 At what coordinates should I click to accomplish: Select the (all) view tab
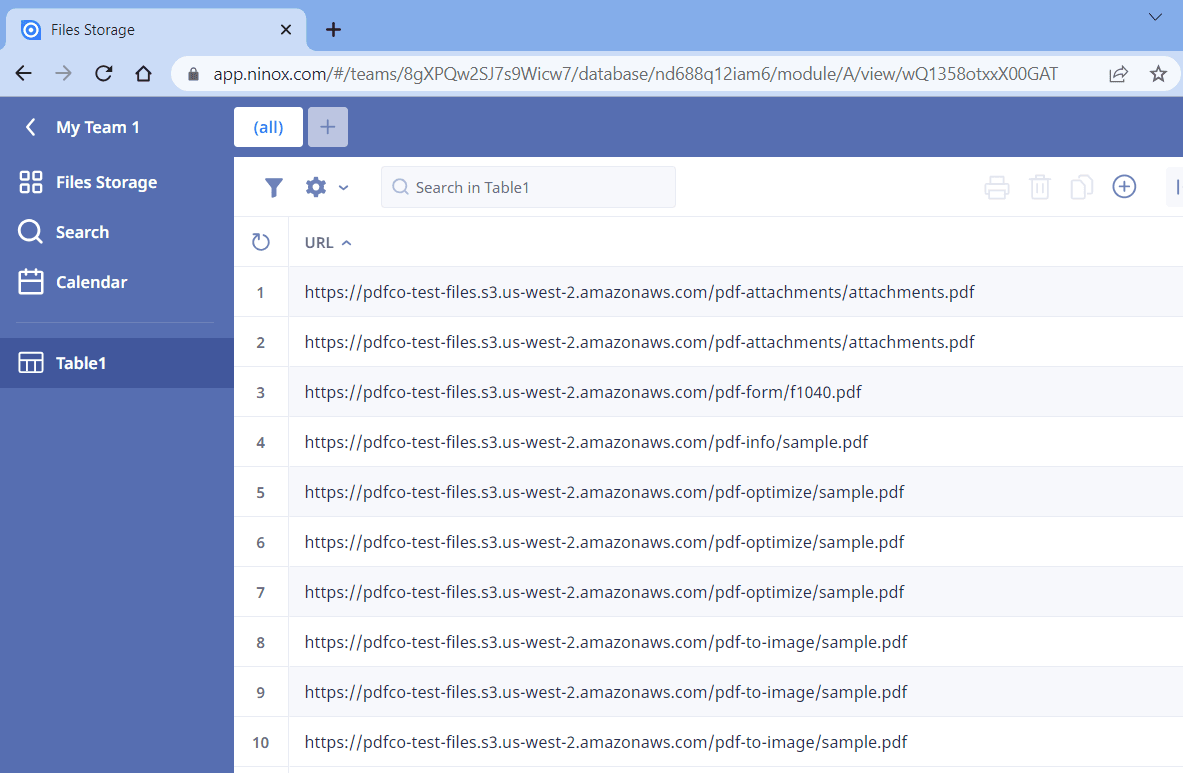click(x=269, y=127)
